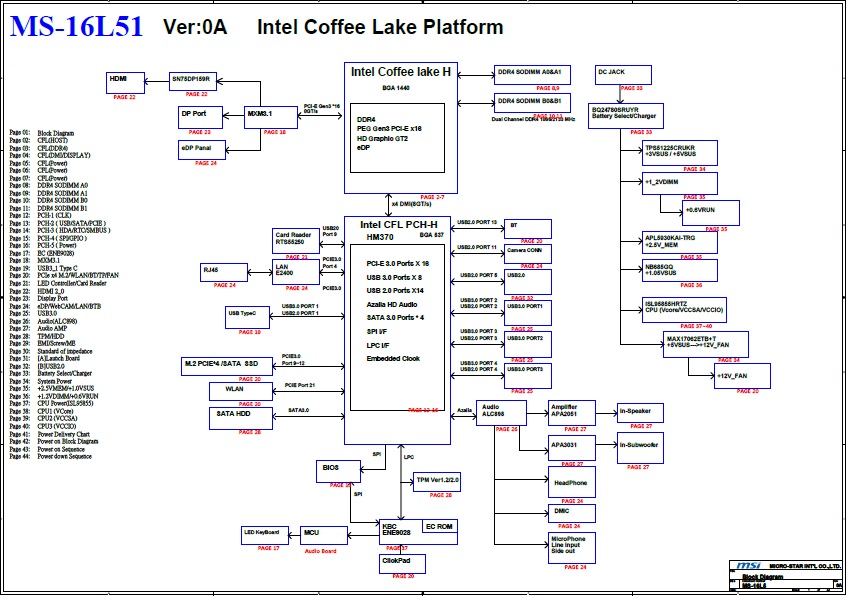Click the TPS51225CRUKR block

[679, 153]
